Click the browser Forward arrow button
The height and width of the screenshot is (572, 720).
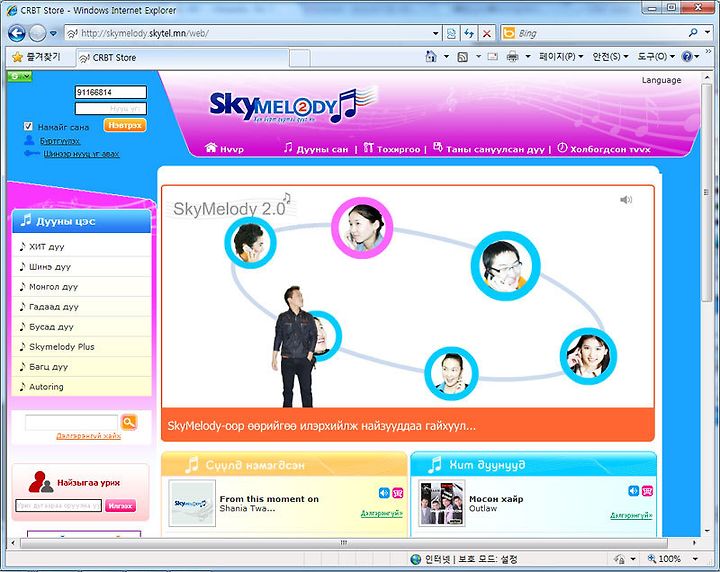38,33
